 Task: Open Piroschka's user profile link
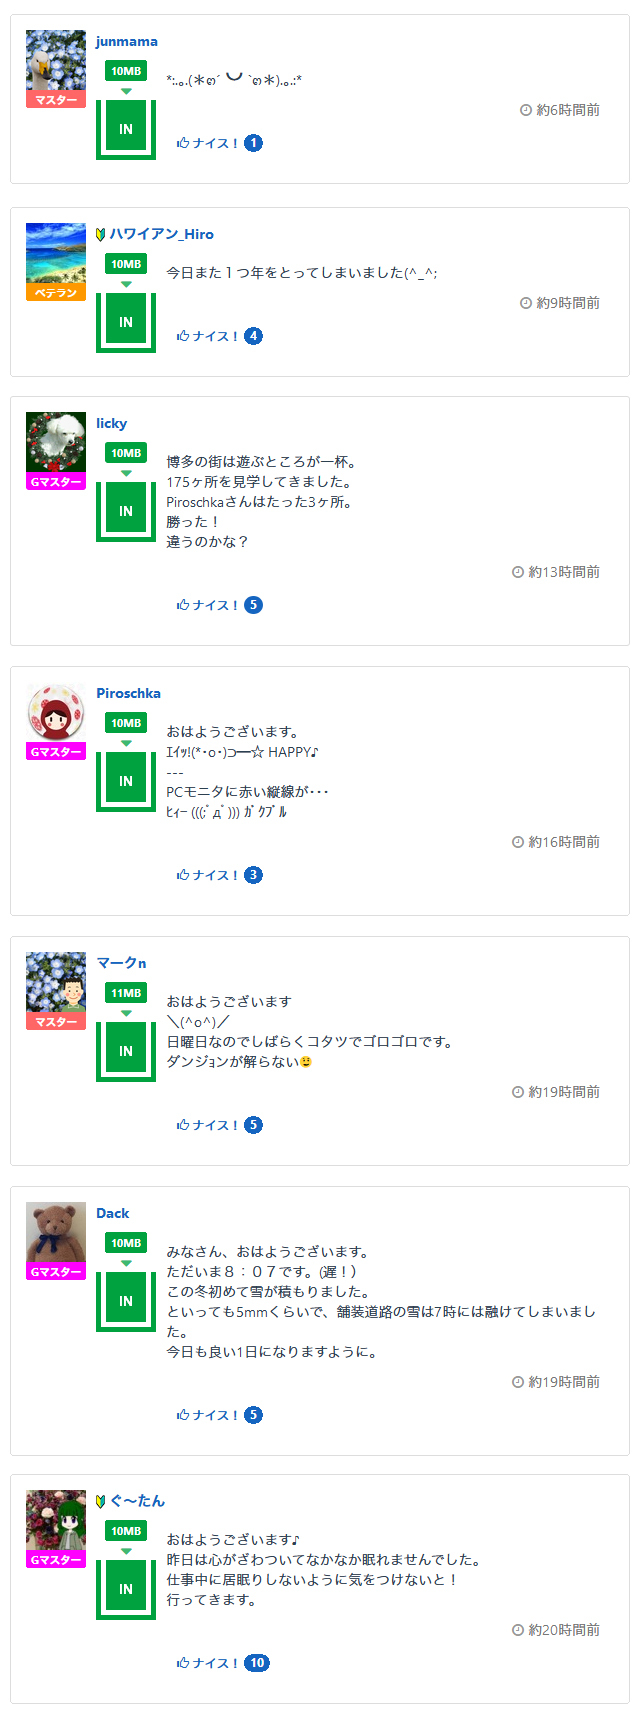tap(128, 693)
